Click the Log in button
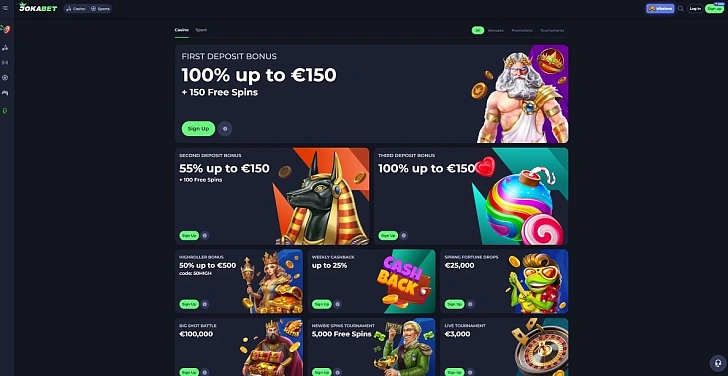728x376 pixels. [x=695, y=8]
